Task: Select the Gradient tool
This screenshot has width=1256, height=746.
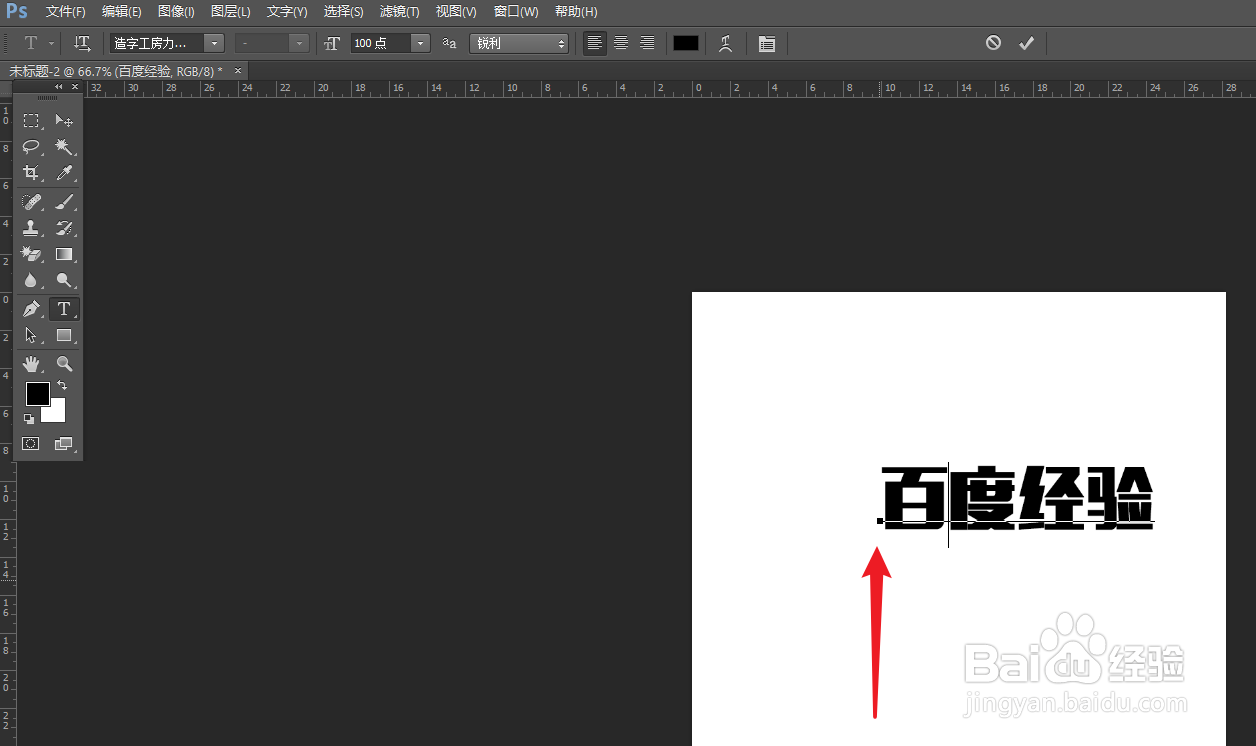Action: pyautogui.click(x=64, y=254)
